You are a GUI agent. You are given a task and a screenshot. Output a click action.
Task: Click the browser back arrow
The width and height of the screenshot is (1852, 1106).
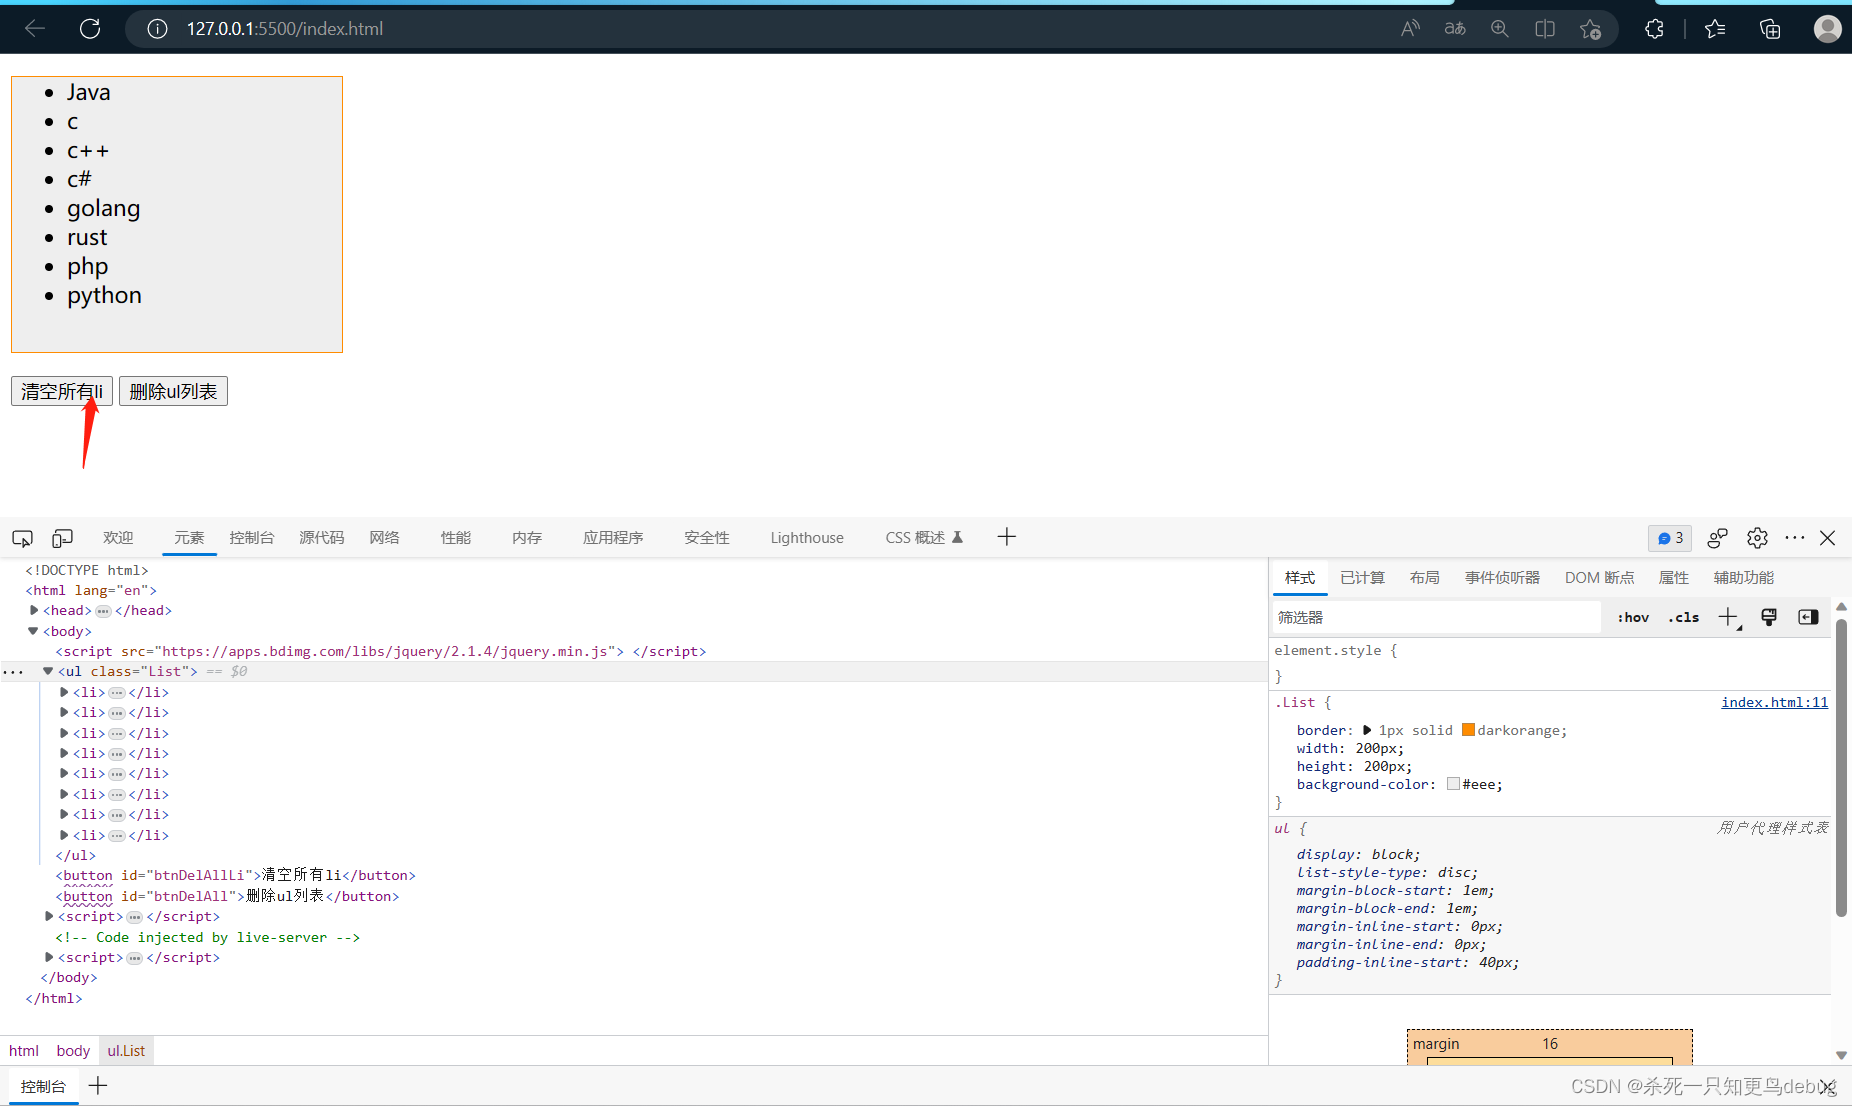pos(35,29)
